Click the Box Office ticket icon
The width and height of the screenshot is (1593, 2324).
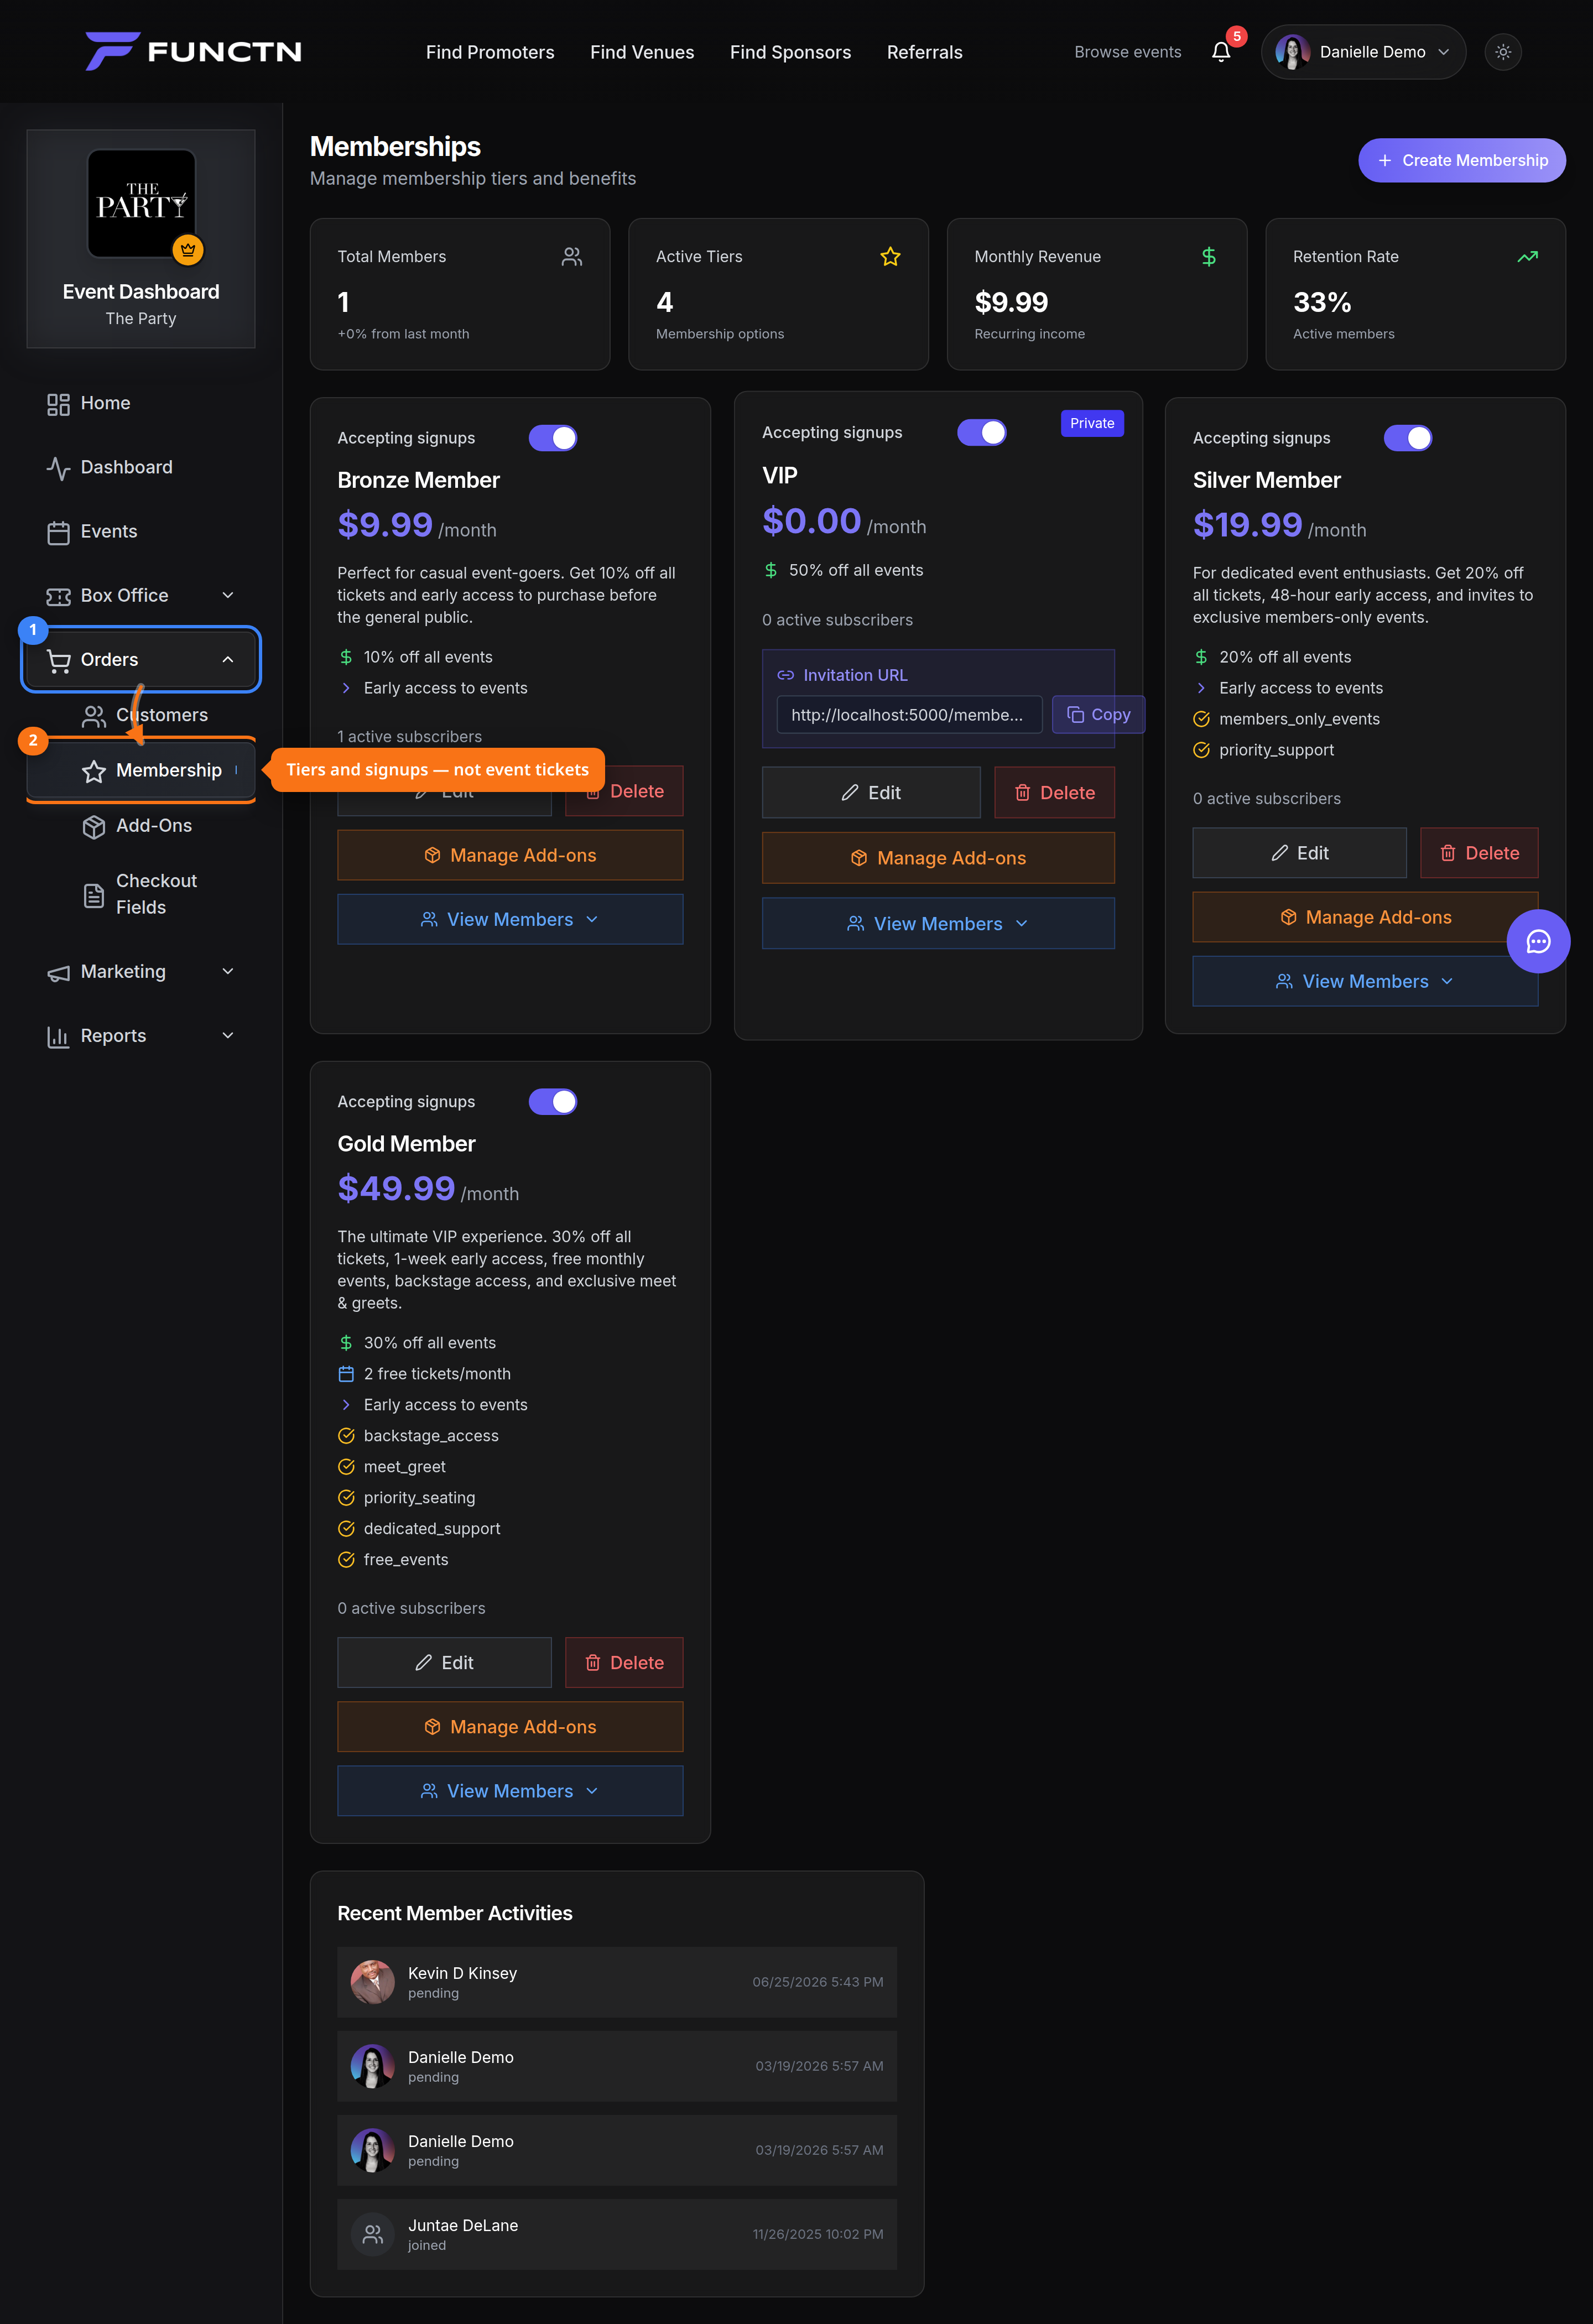click(58, 596)
